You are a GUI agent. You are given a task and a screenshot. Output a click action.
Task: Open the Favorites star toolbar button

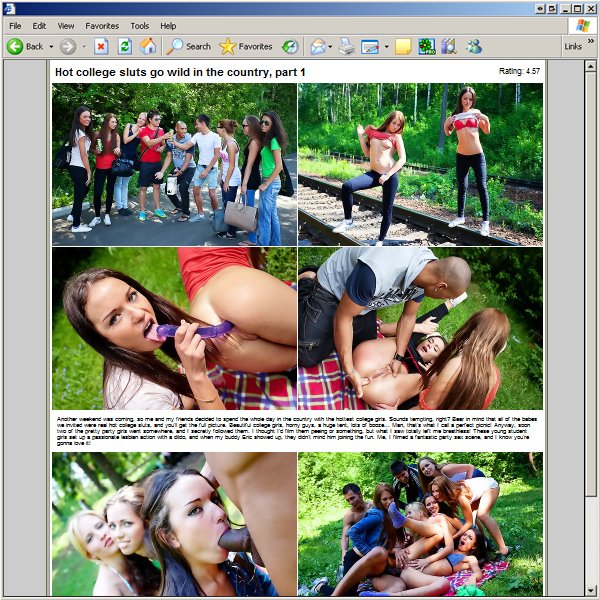pos(246,47)
